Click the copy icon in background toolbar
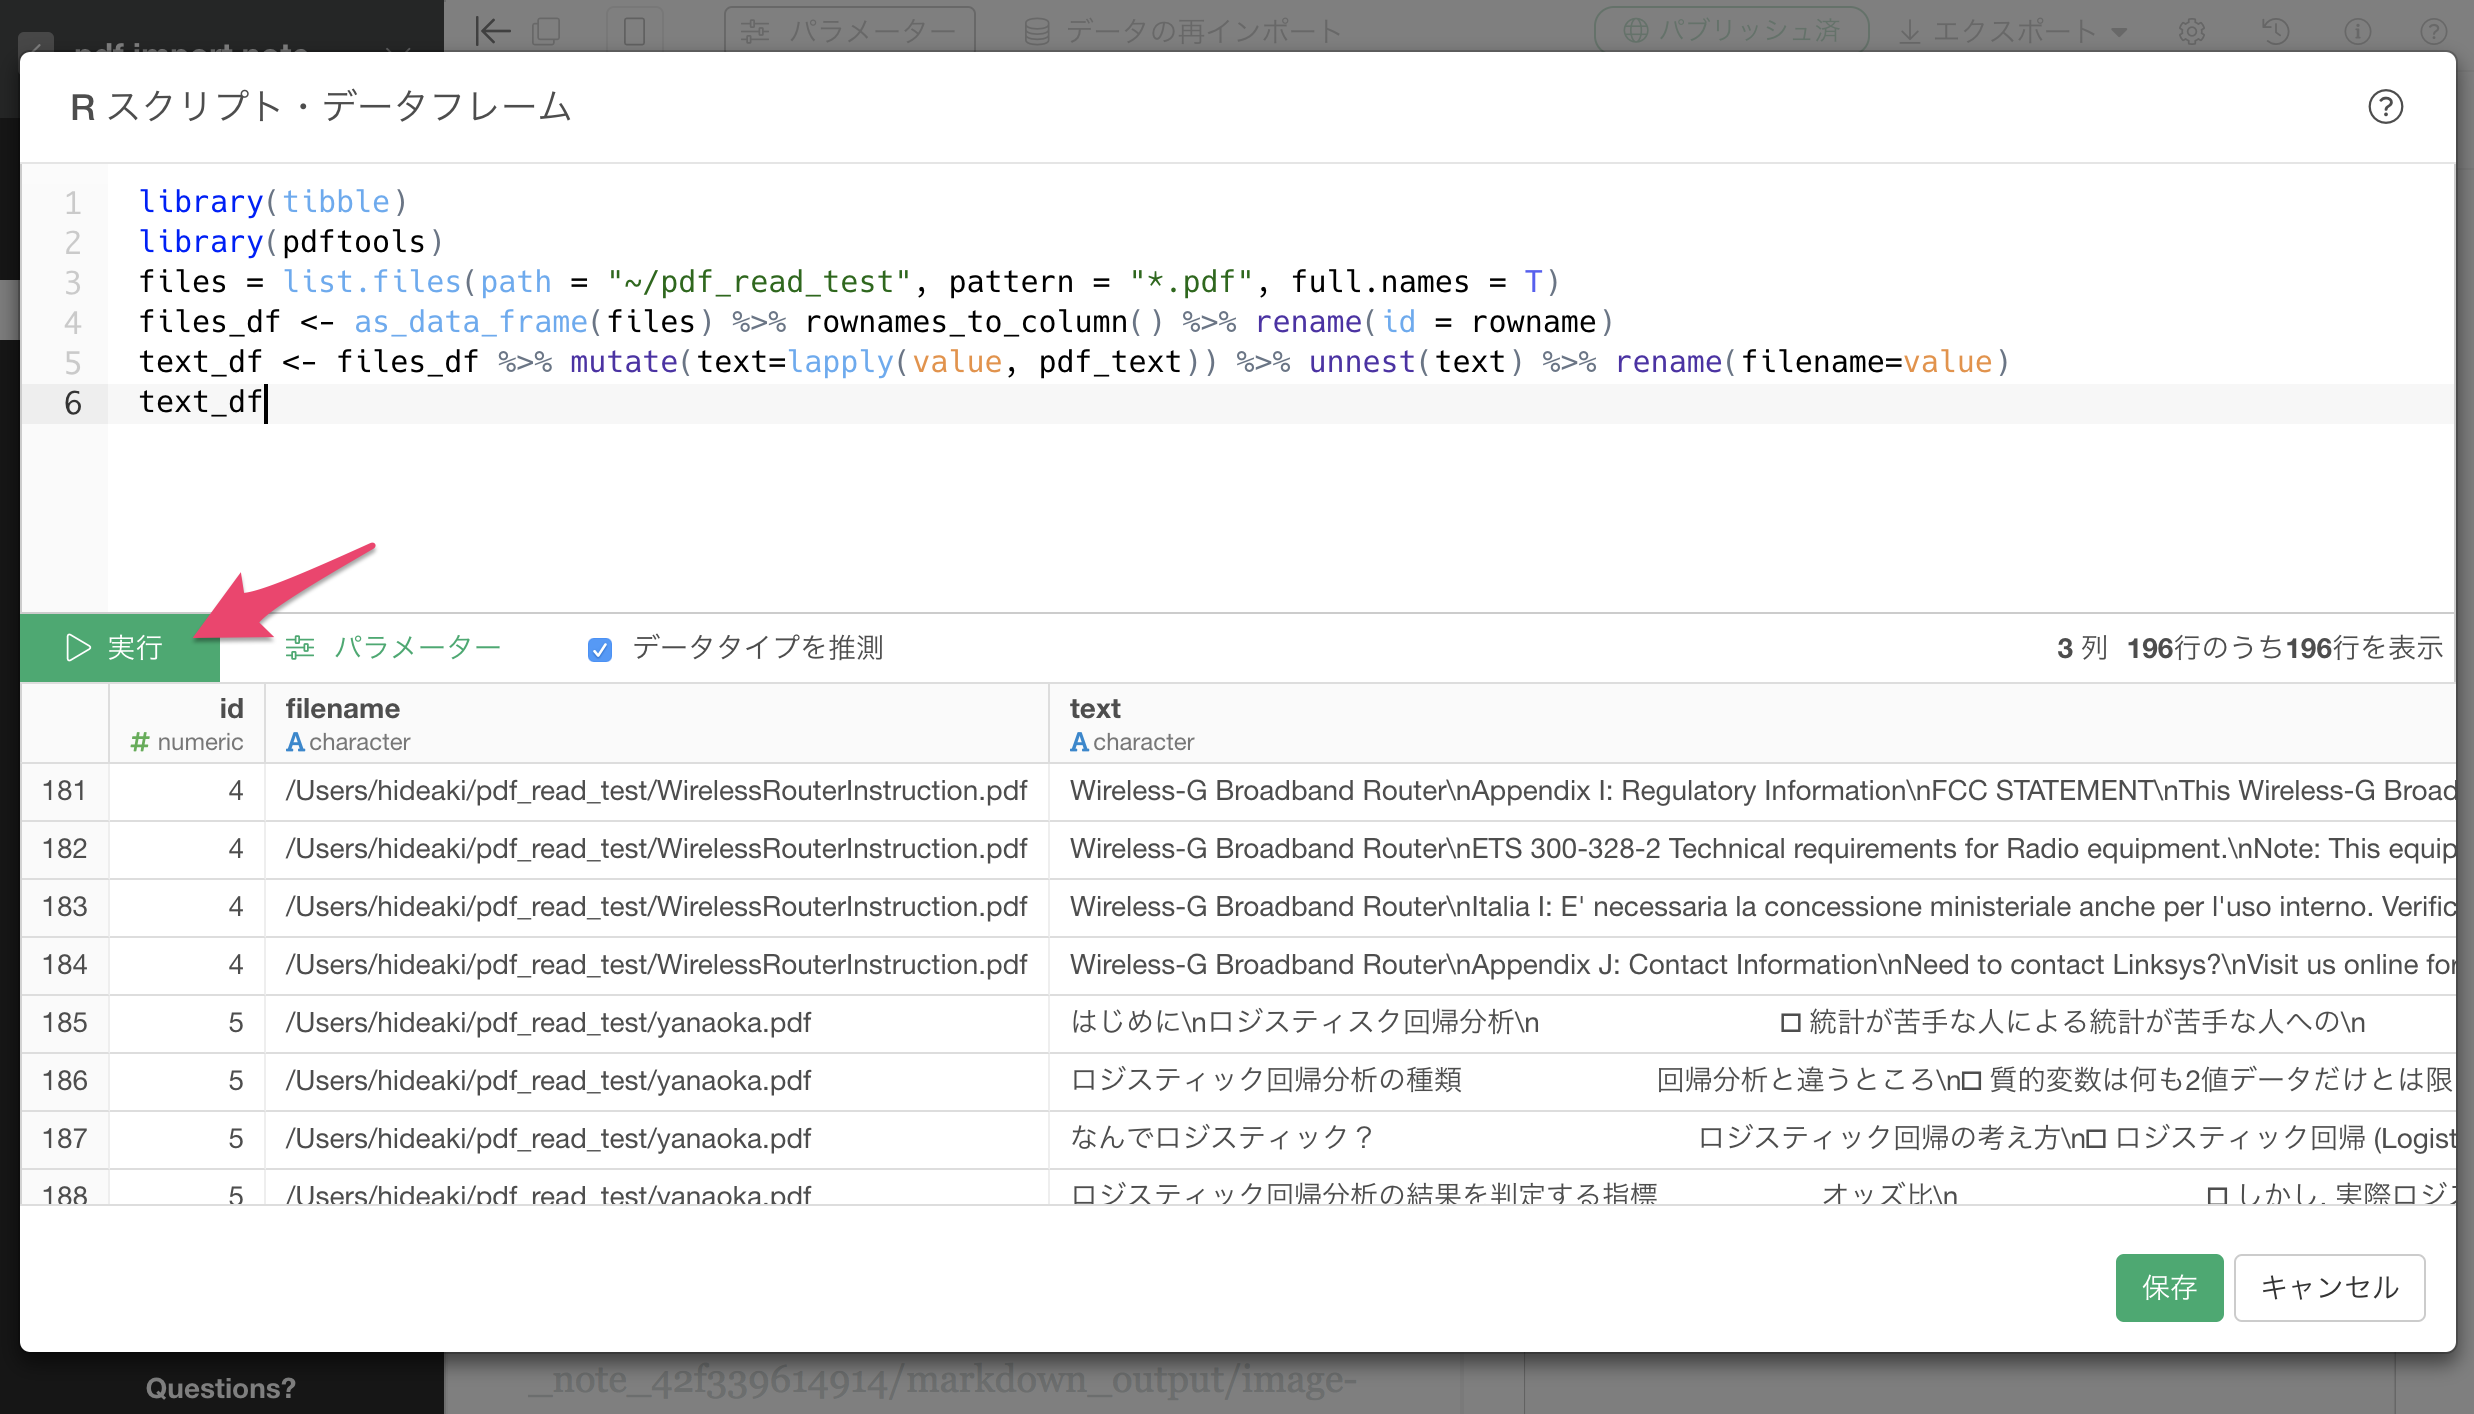The image size is (2474, 1414). 546,31
